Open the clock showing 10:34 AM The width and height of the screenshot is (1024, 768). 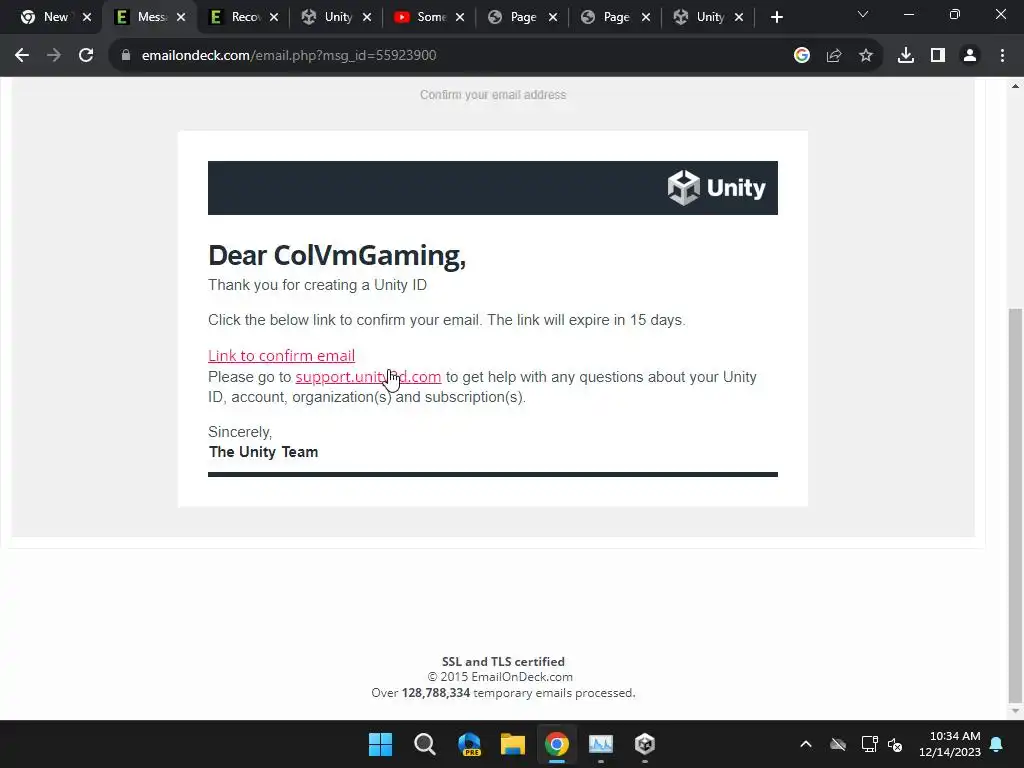click(x=950, y=744)
